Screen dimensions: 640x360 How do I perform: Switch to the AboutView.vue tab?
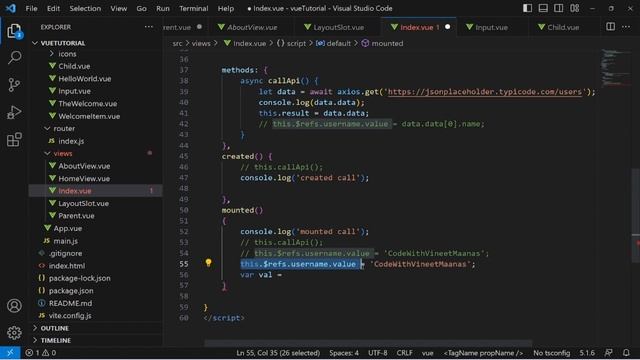pyautogui.click(x=252, y=27)
